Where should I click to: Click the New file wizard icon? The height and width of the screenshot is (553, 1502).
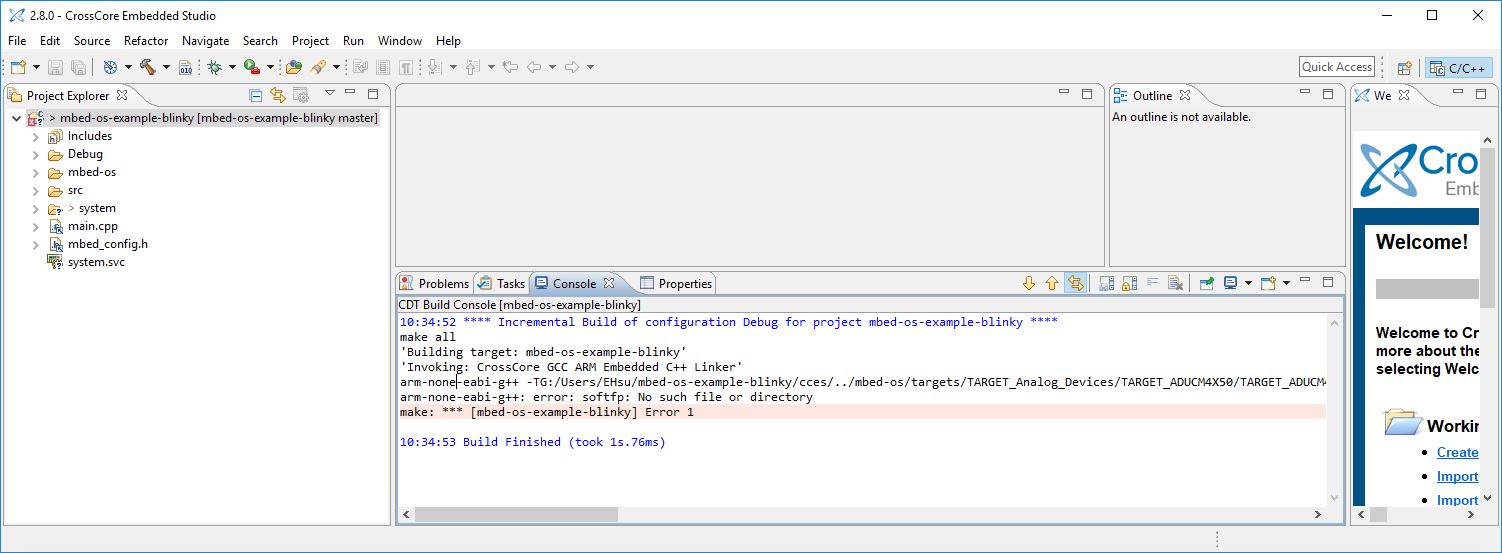click(x=18, y=67)
